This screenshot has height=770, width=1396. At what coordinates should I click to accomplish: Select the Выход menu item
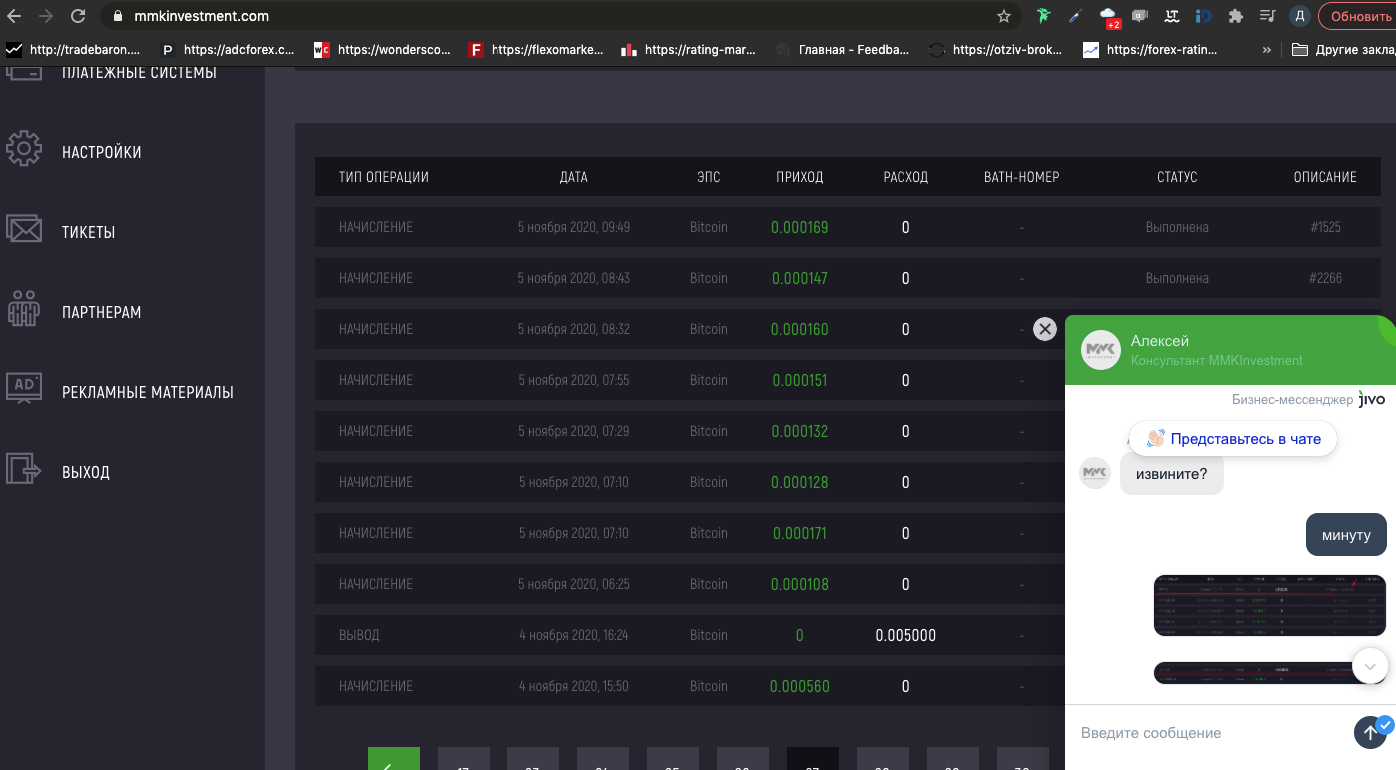(x=86, y=472)
